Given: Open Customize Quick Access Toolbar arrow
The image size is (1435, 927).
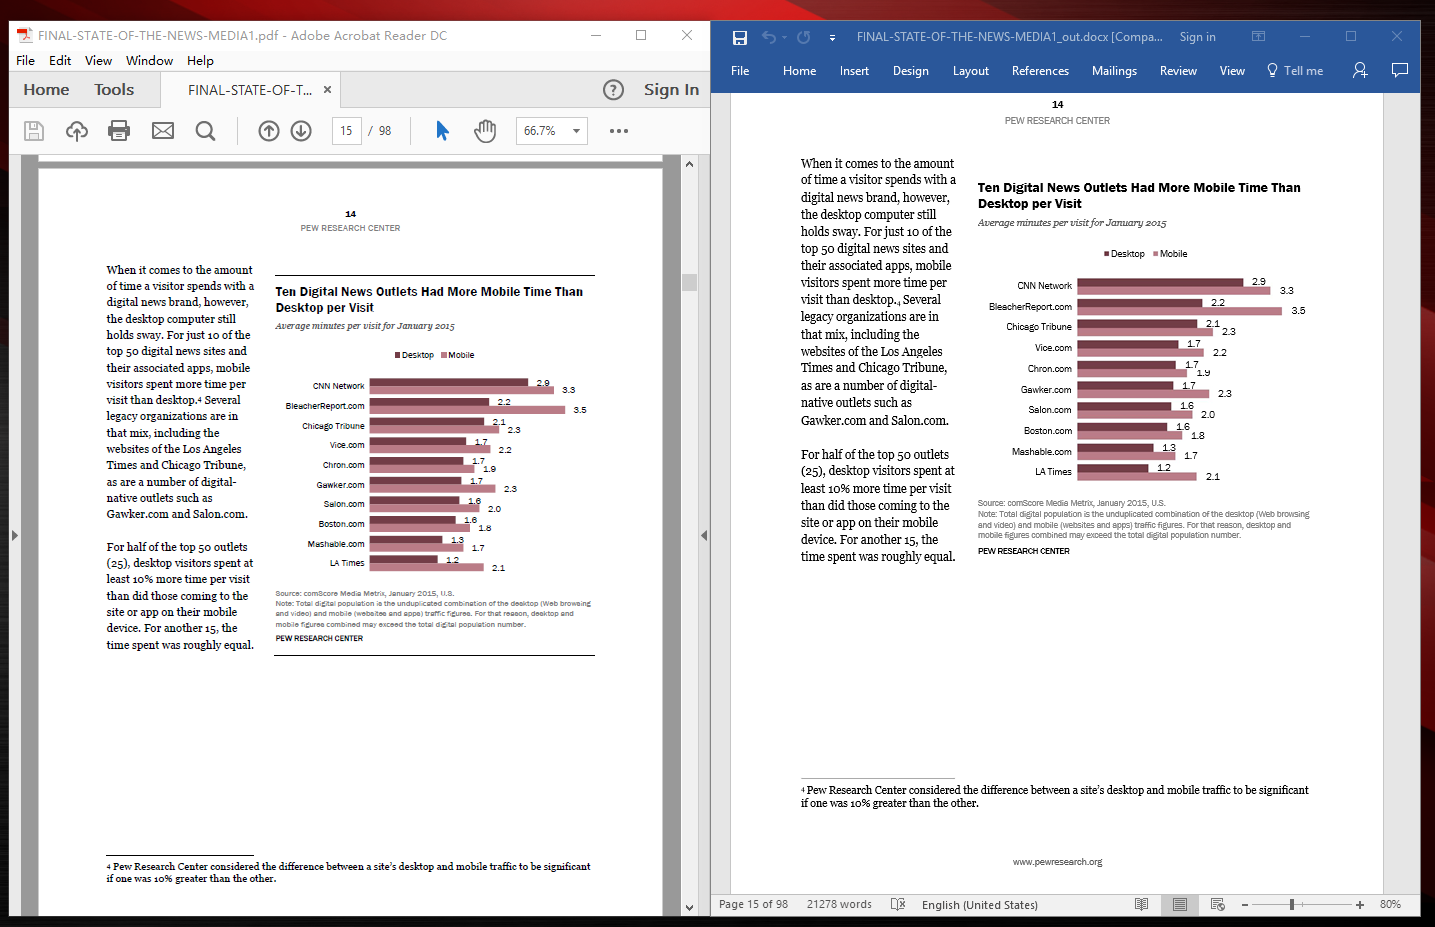Looking at the screenshot, I should tap(832, 38).
